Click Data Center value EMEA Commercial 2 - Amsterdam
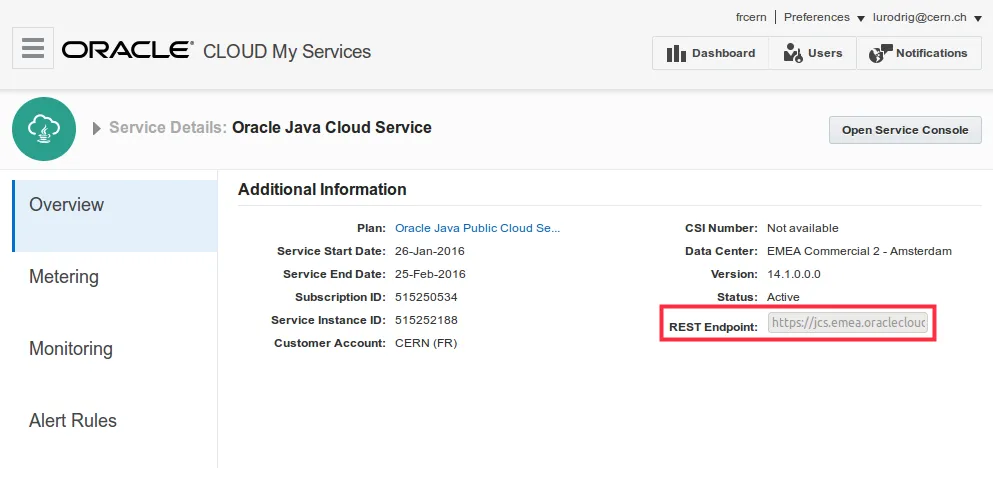 coord(859,251)
